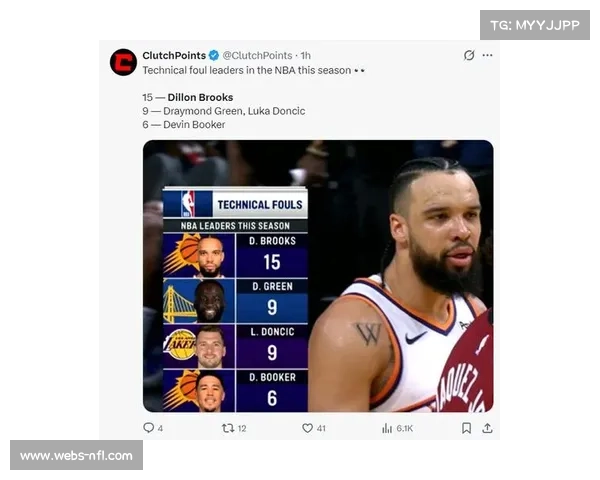Click the @ClutchPoints handle
Viewport: 600px width, 480px height.
click(x=258, y=56)
